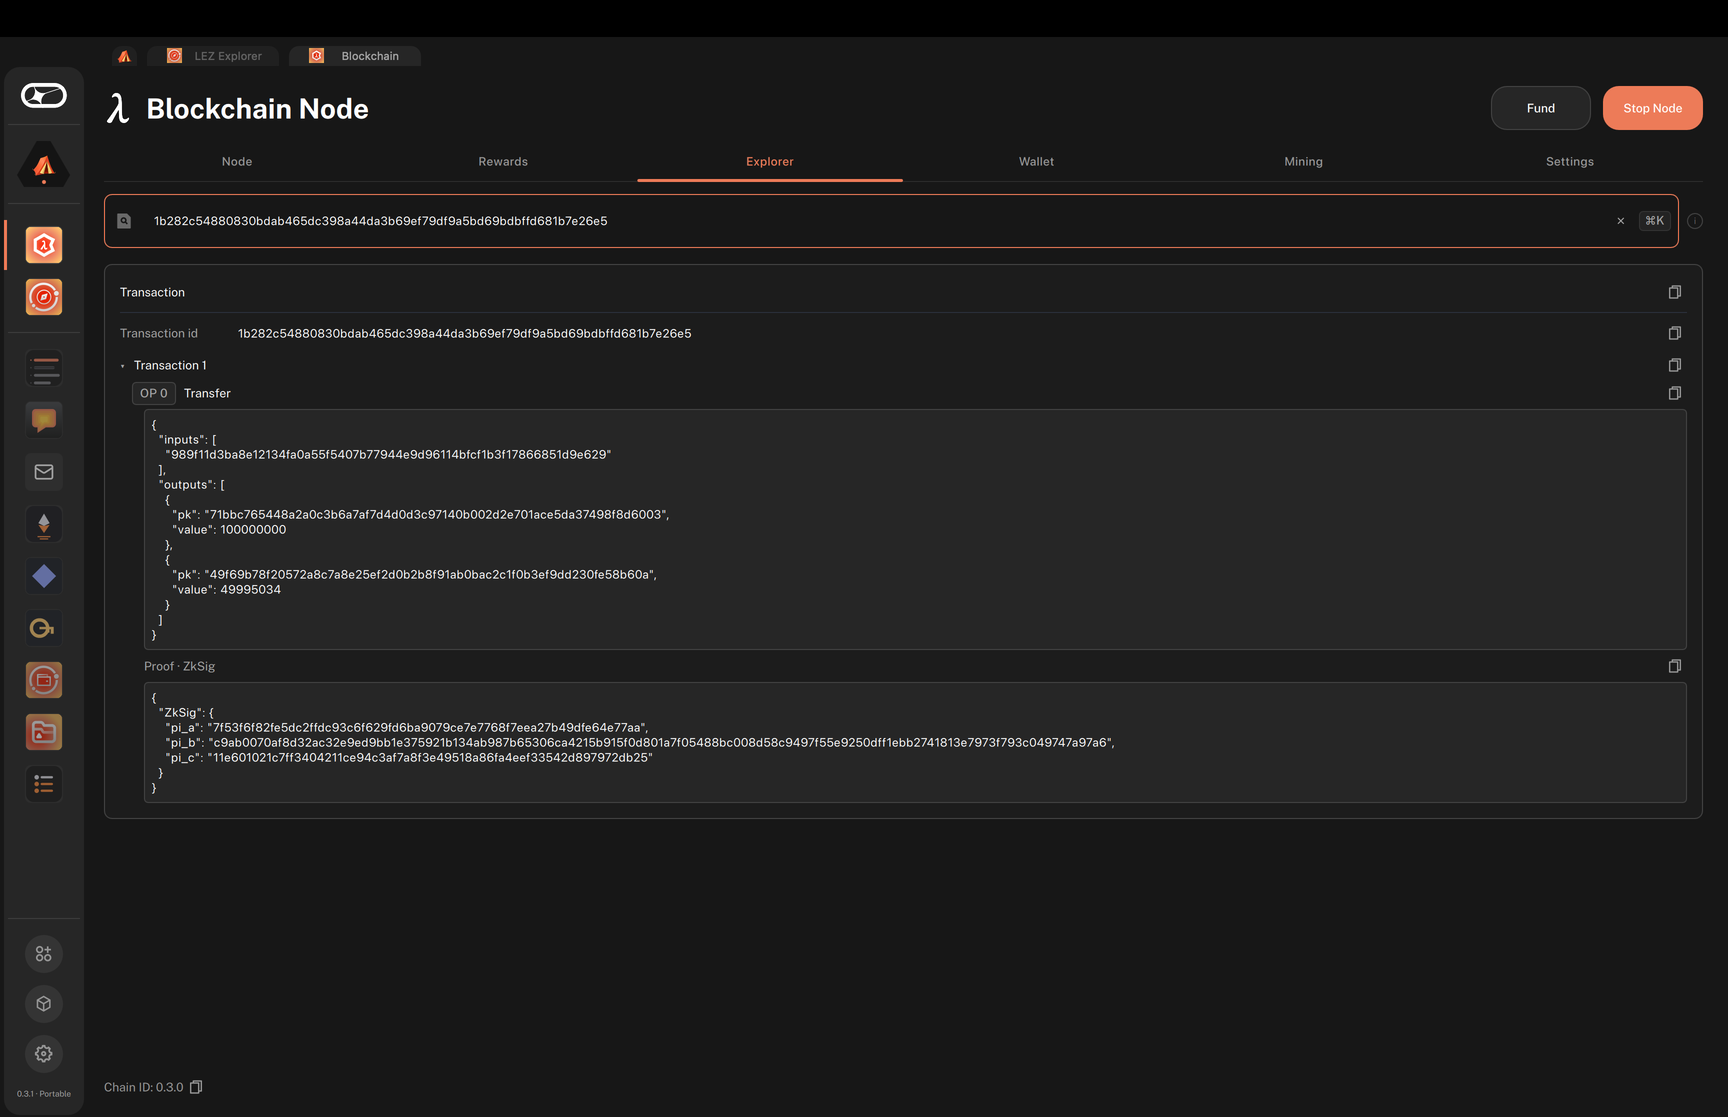Copy the Proof ZkSig JSON
The width and height of the screenshot is (1728, 1117).
point(1675,666)
